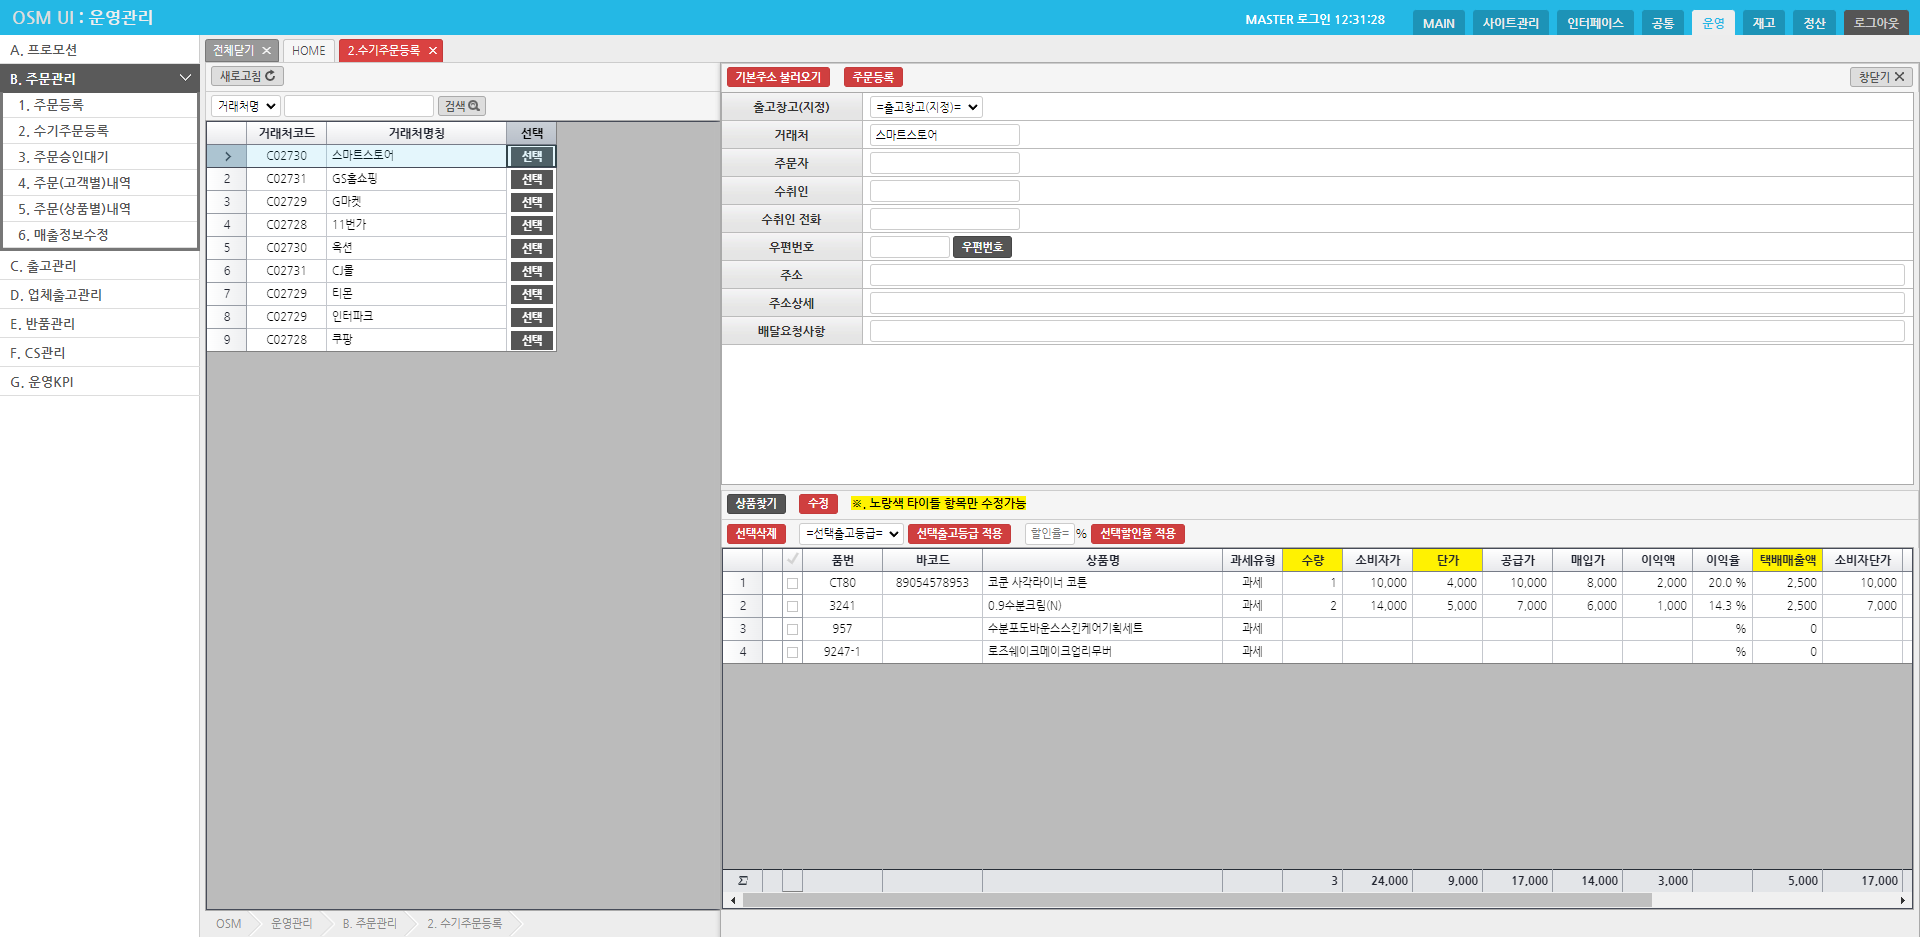Collapse the B. 주문관리 menu section
This screenshot has width=1920, height=937.
click(99, 78)
